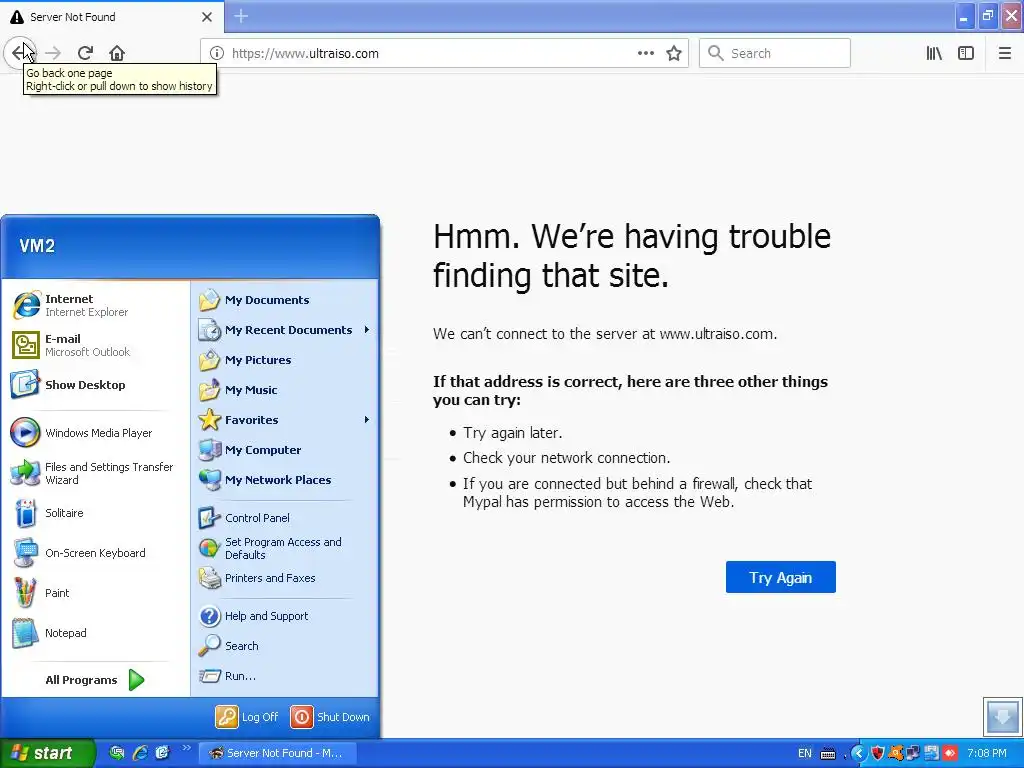The width and height of the screenshot is (1024, 768).
Task: Click the browser back arrow button
Action: (x=20, y=53)
